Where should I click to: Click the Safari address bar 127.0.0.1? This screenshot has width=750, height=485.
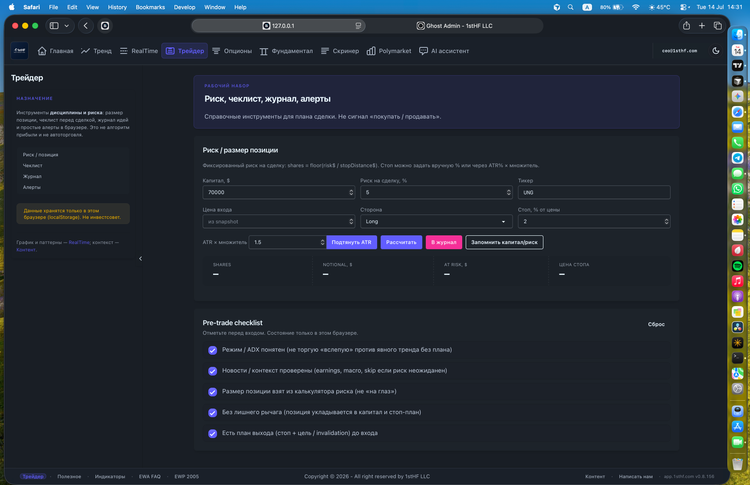(278, 26)
